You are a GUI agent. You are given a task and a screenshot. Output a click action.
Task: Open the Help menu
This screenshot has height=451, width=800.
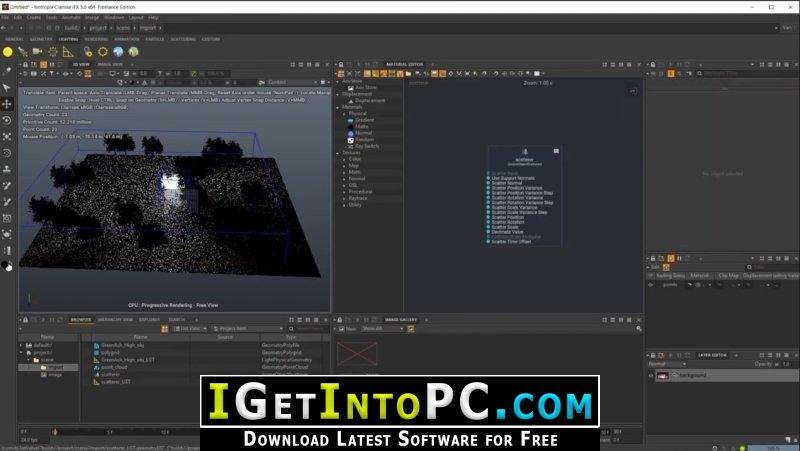pyautogui.click(x=154, y=17)
